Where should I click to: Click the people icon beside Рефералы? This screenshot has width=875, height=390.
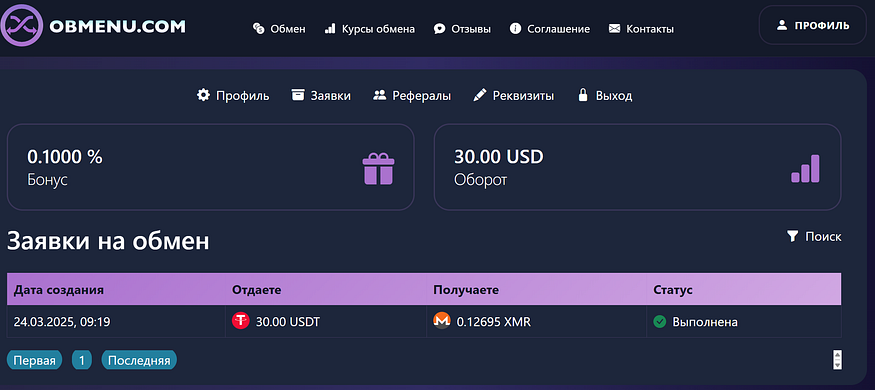pos(379,95)
